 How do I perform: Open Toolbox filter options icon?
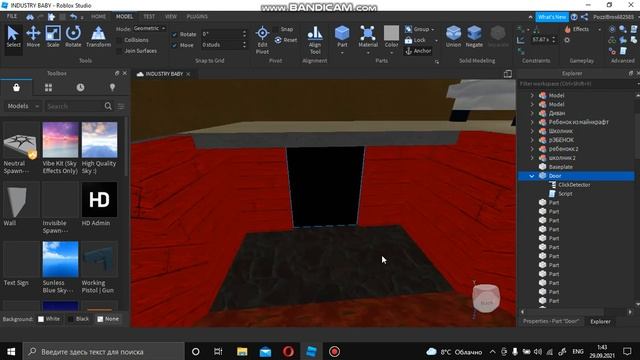[x=121, y=106]
